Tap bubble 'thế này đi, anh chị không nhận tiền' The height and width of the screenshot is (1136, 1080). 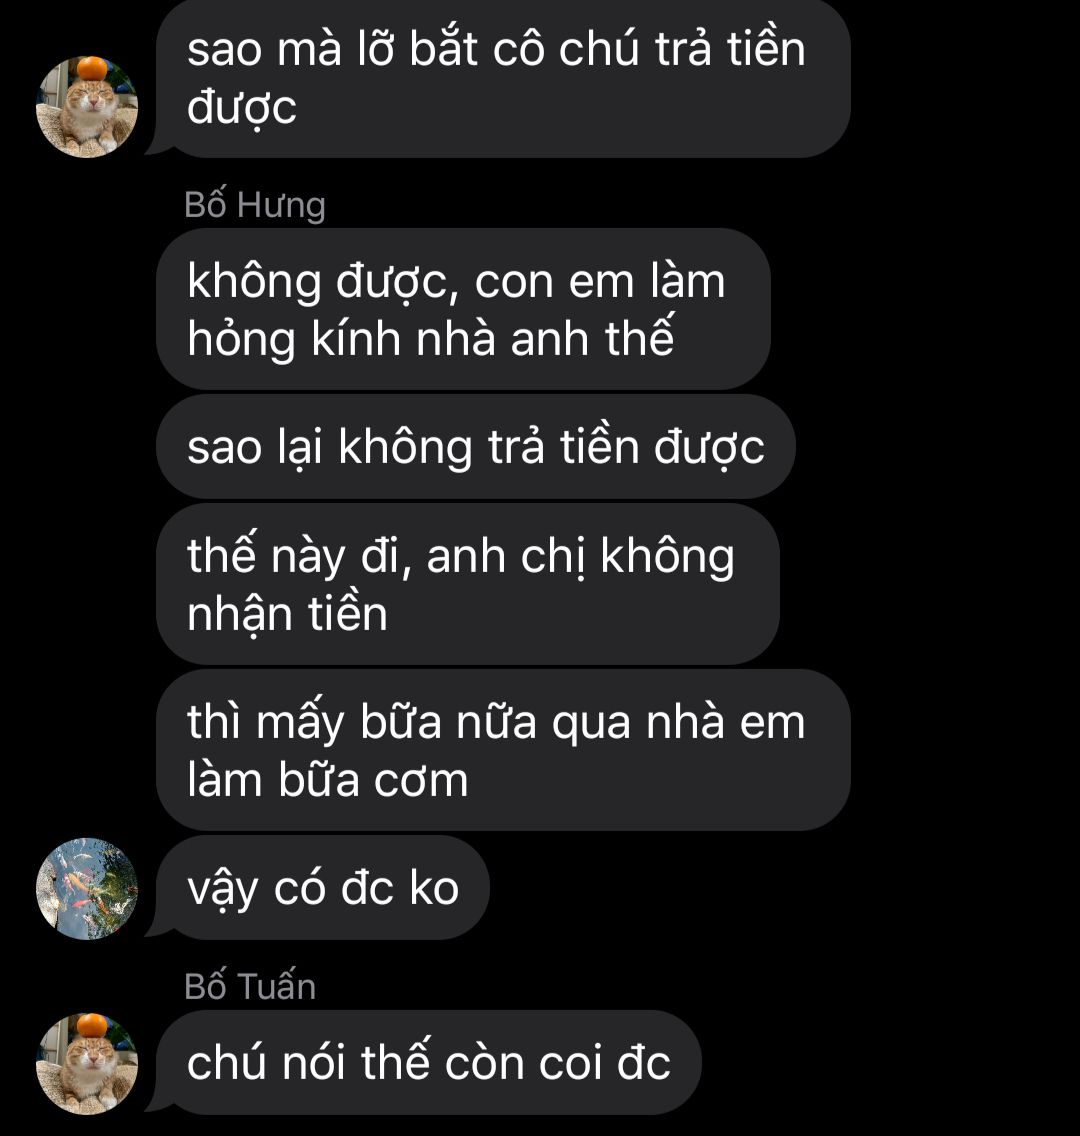pos(468,584)
